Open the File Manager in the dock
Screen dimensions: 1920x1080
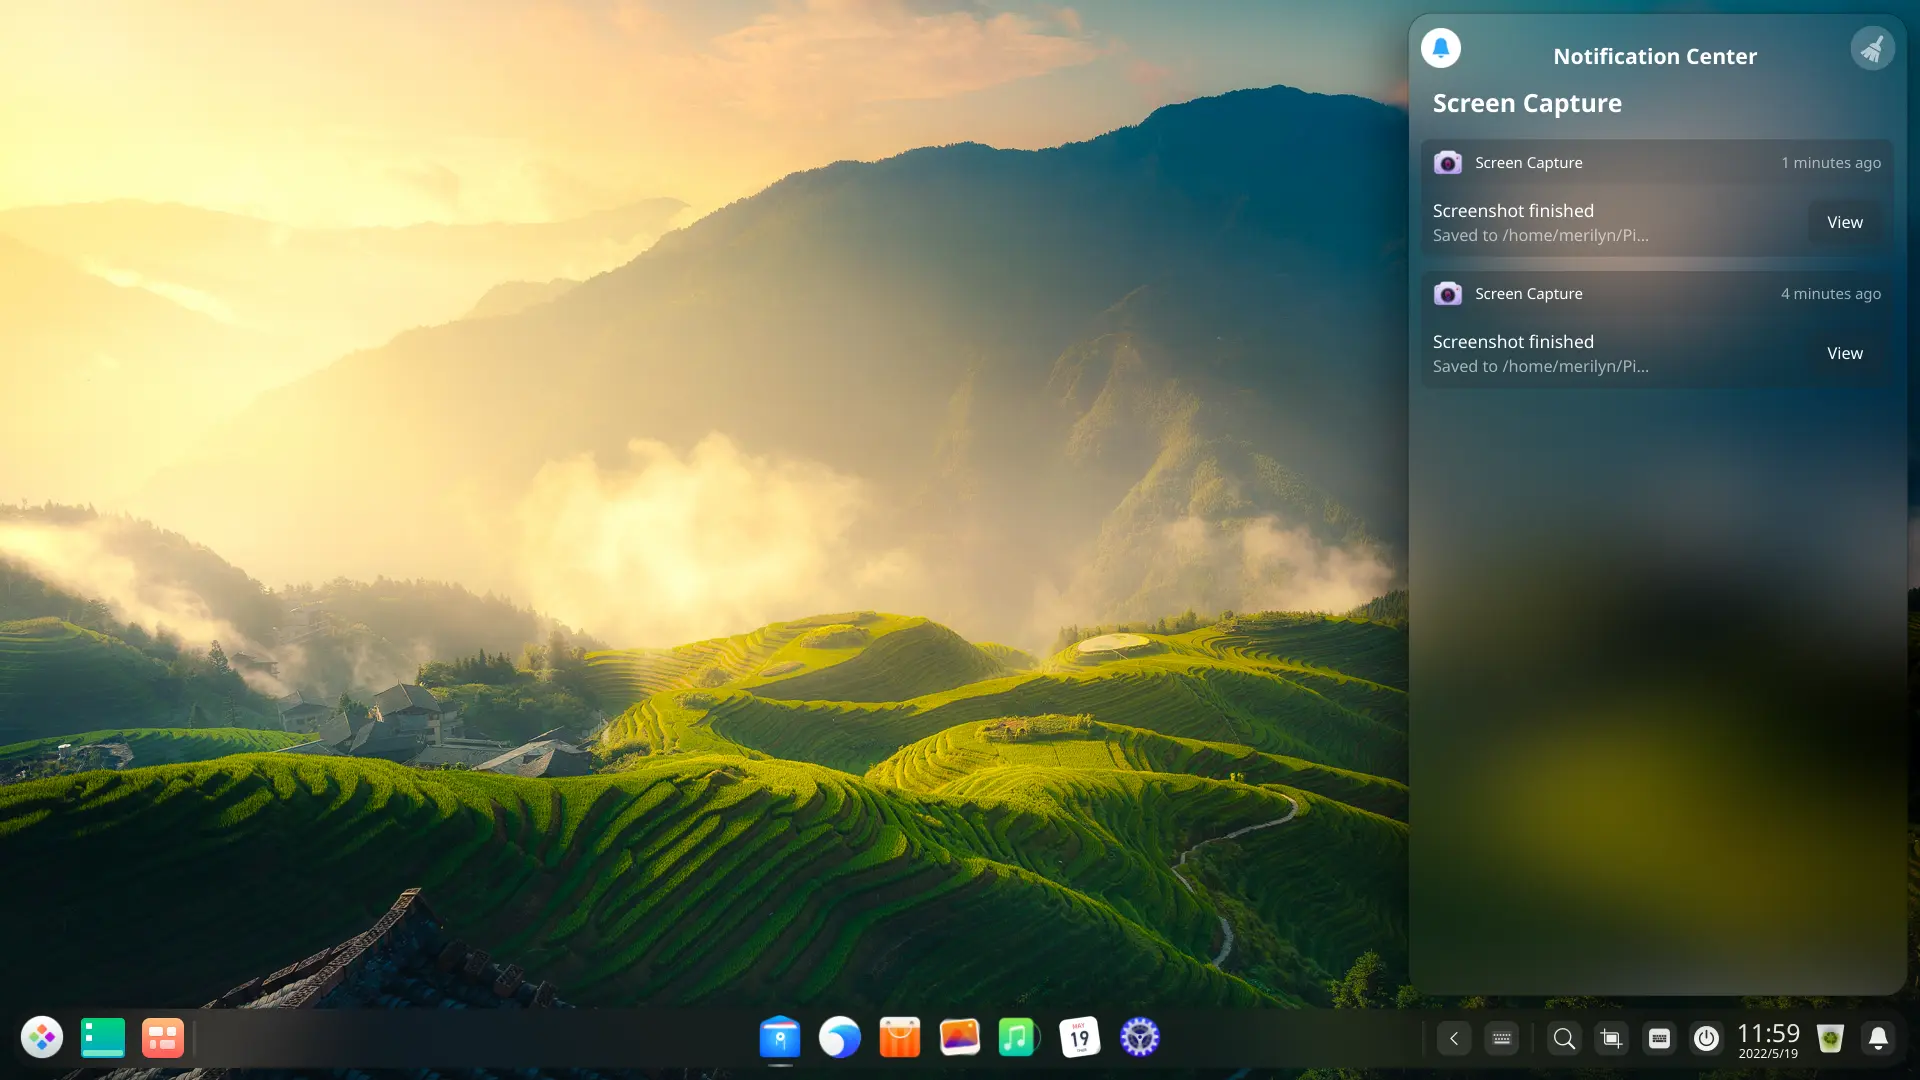pyautogui.click(x=780, y=1038)
